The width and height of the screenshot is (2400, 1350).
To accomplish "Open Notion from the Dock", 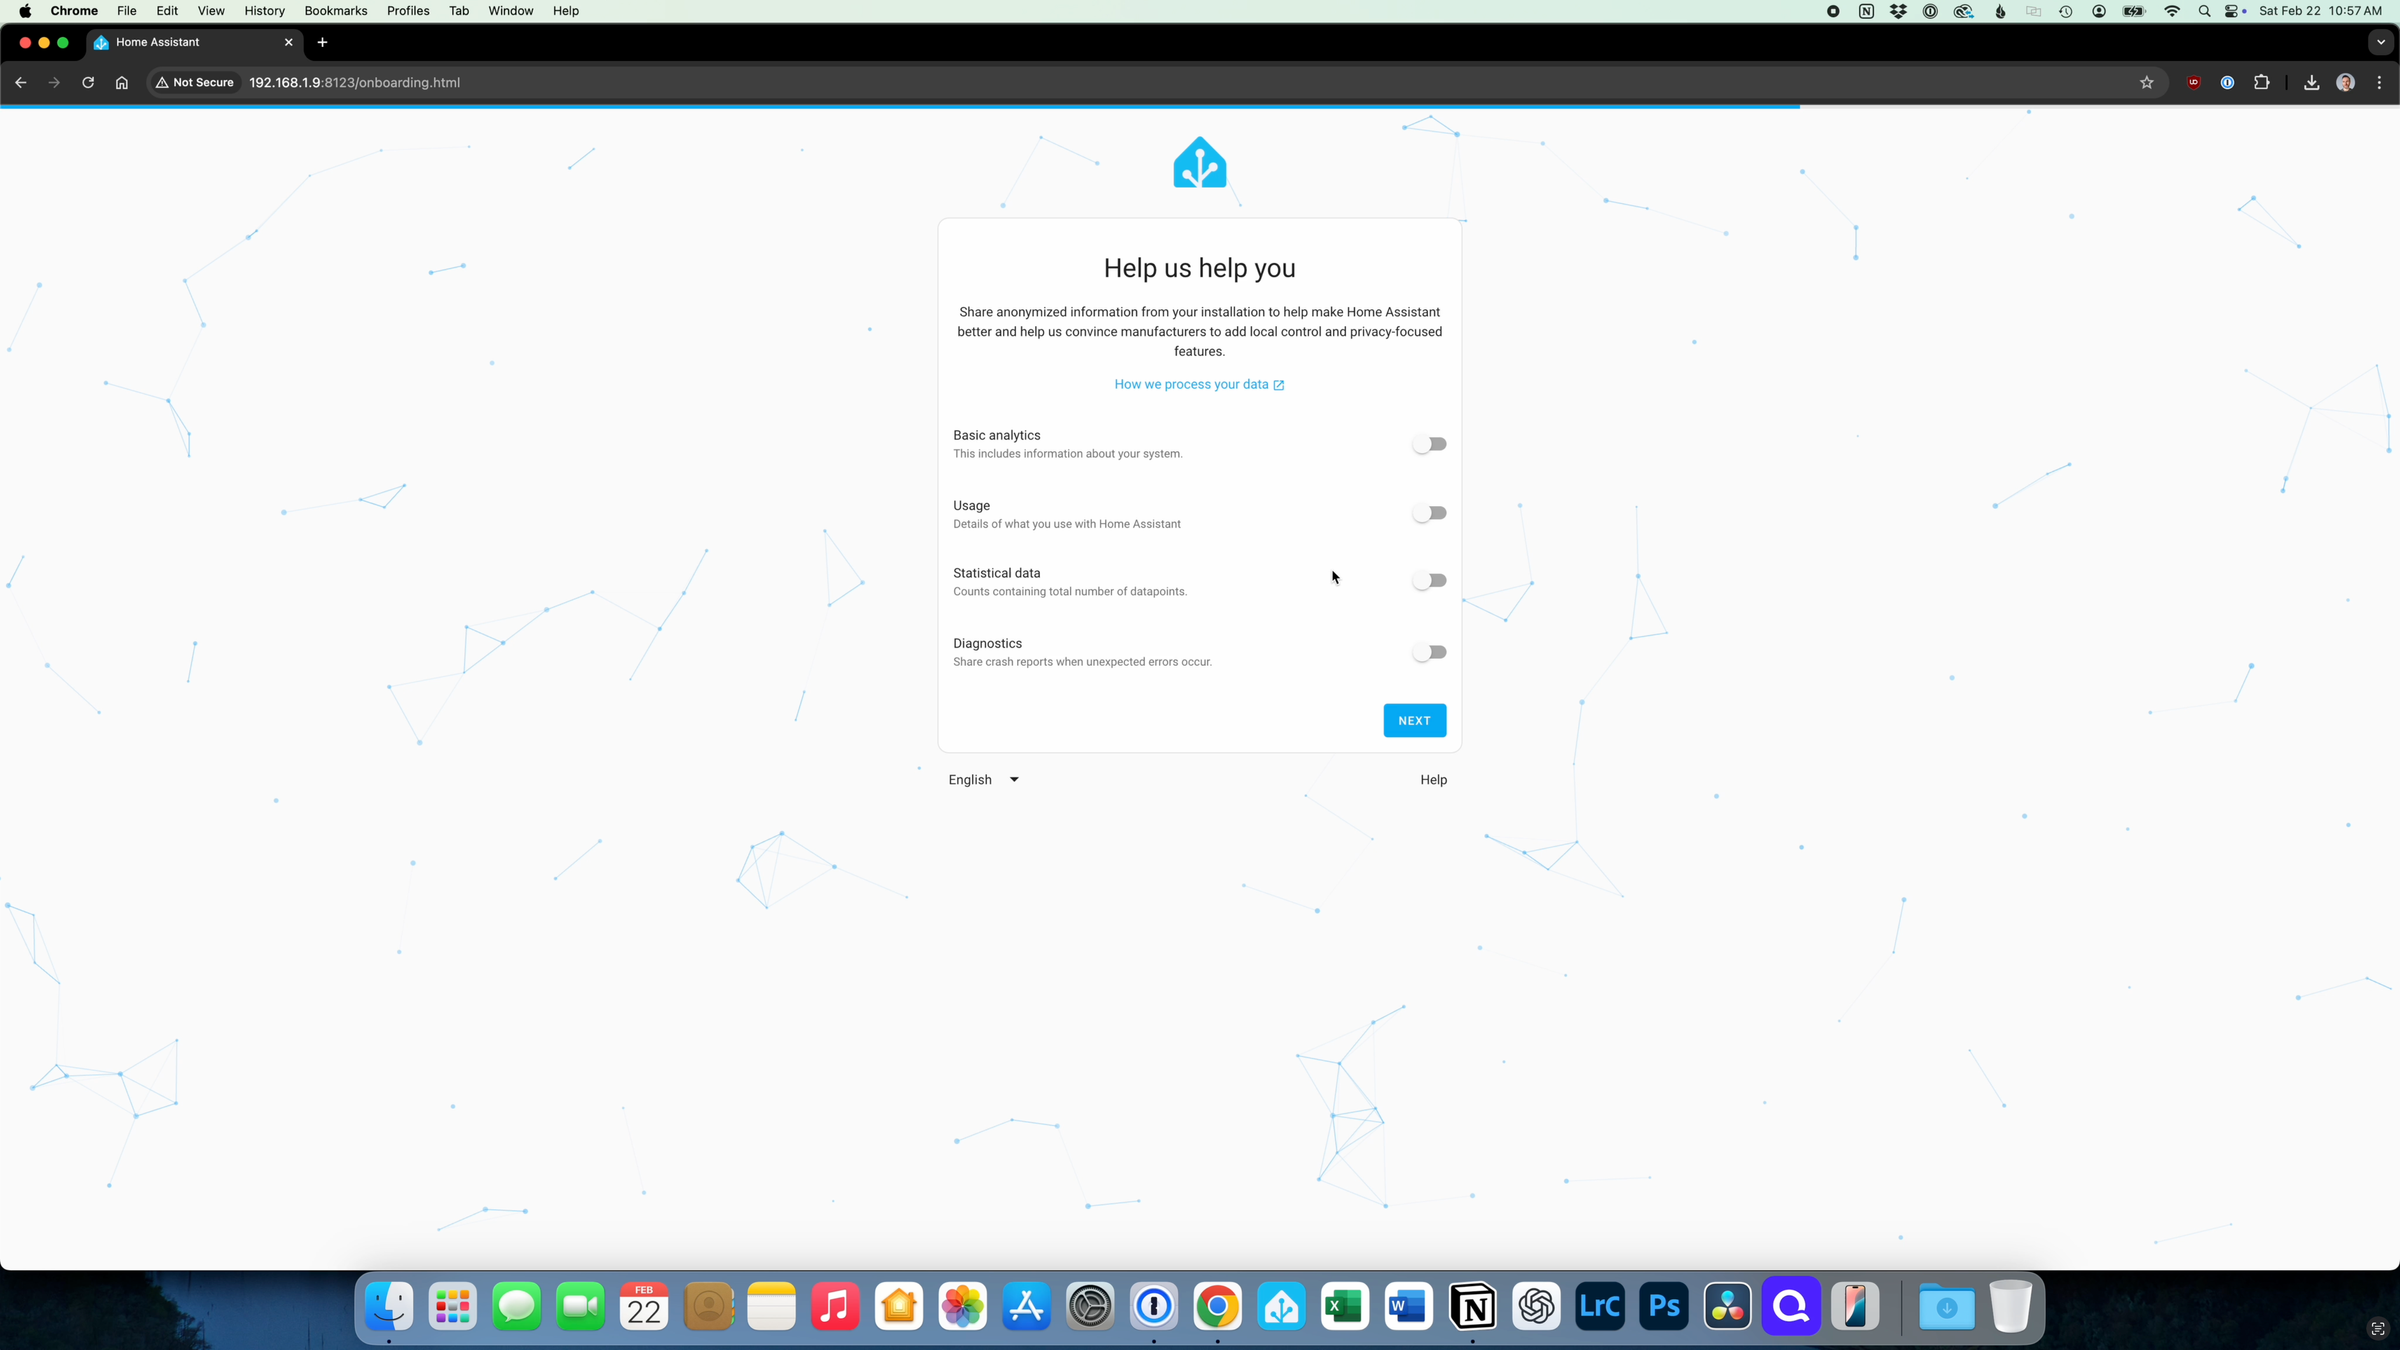I will point(1472,1307).
